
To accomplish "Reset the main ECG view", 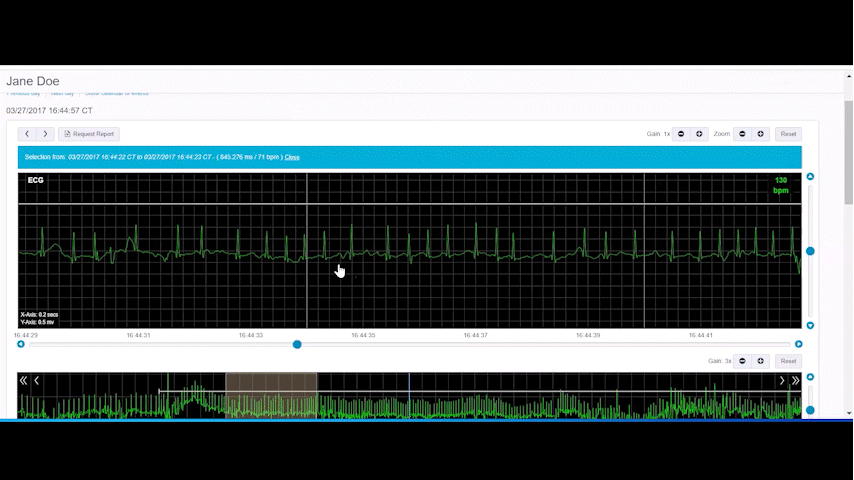I will tap(788, 134).
